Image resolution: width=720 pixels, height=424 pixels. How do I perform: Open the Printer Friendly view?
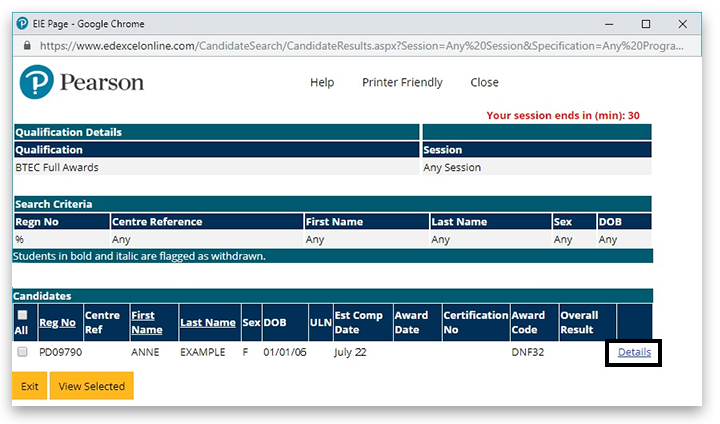(x=402, y=82)
